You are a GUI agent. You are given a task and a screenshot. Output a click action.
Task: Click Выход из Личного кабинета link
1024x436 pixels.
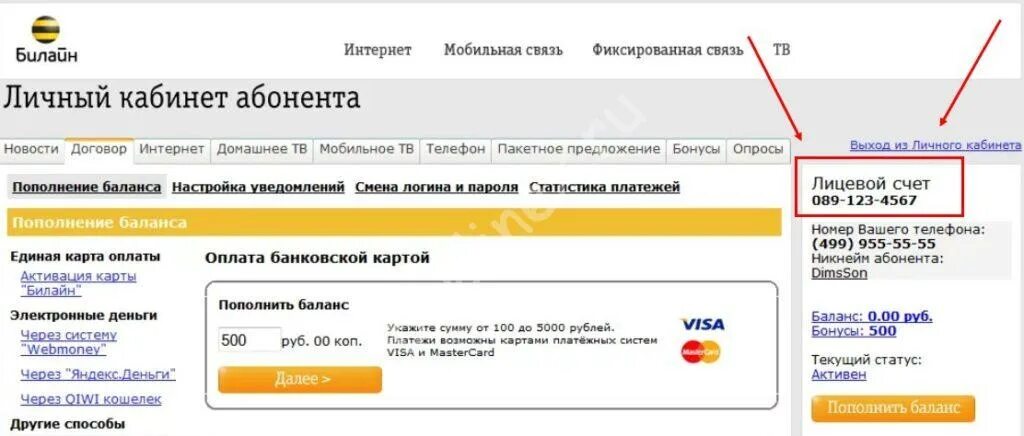coord(935,145)
